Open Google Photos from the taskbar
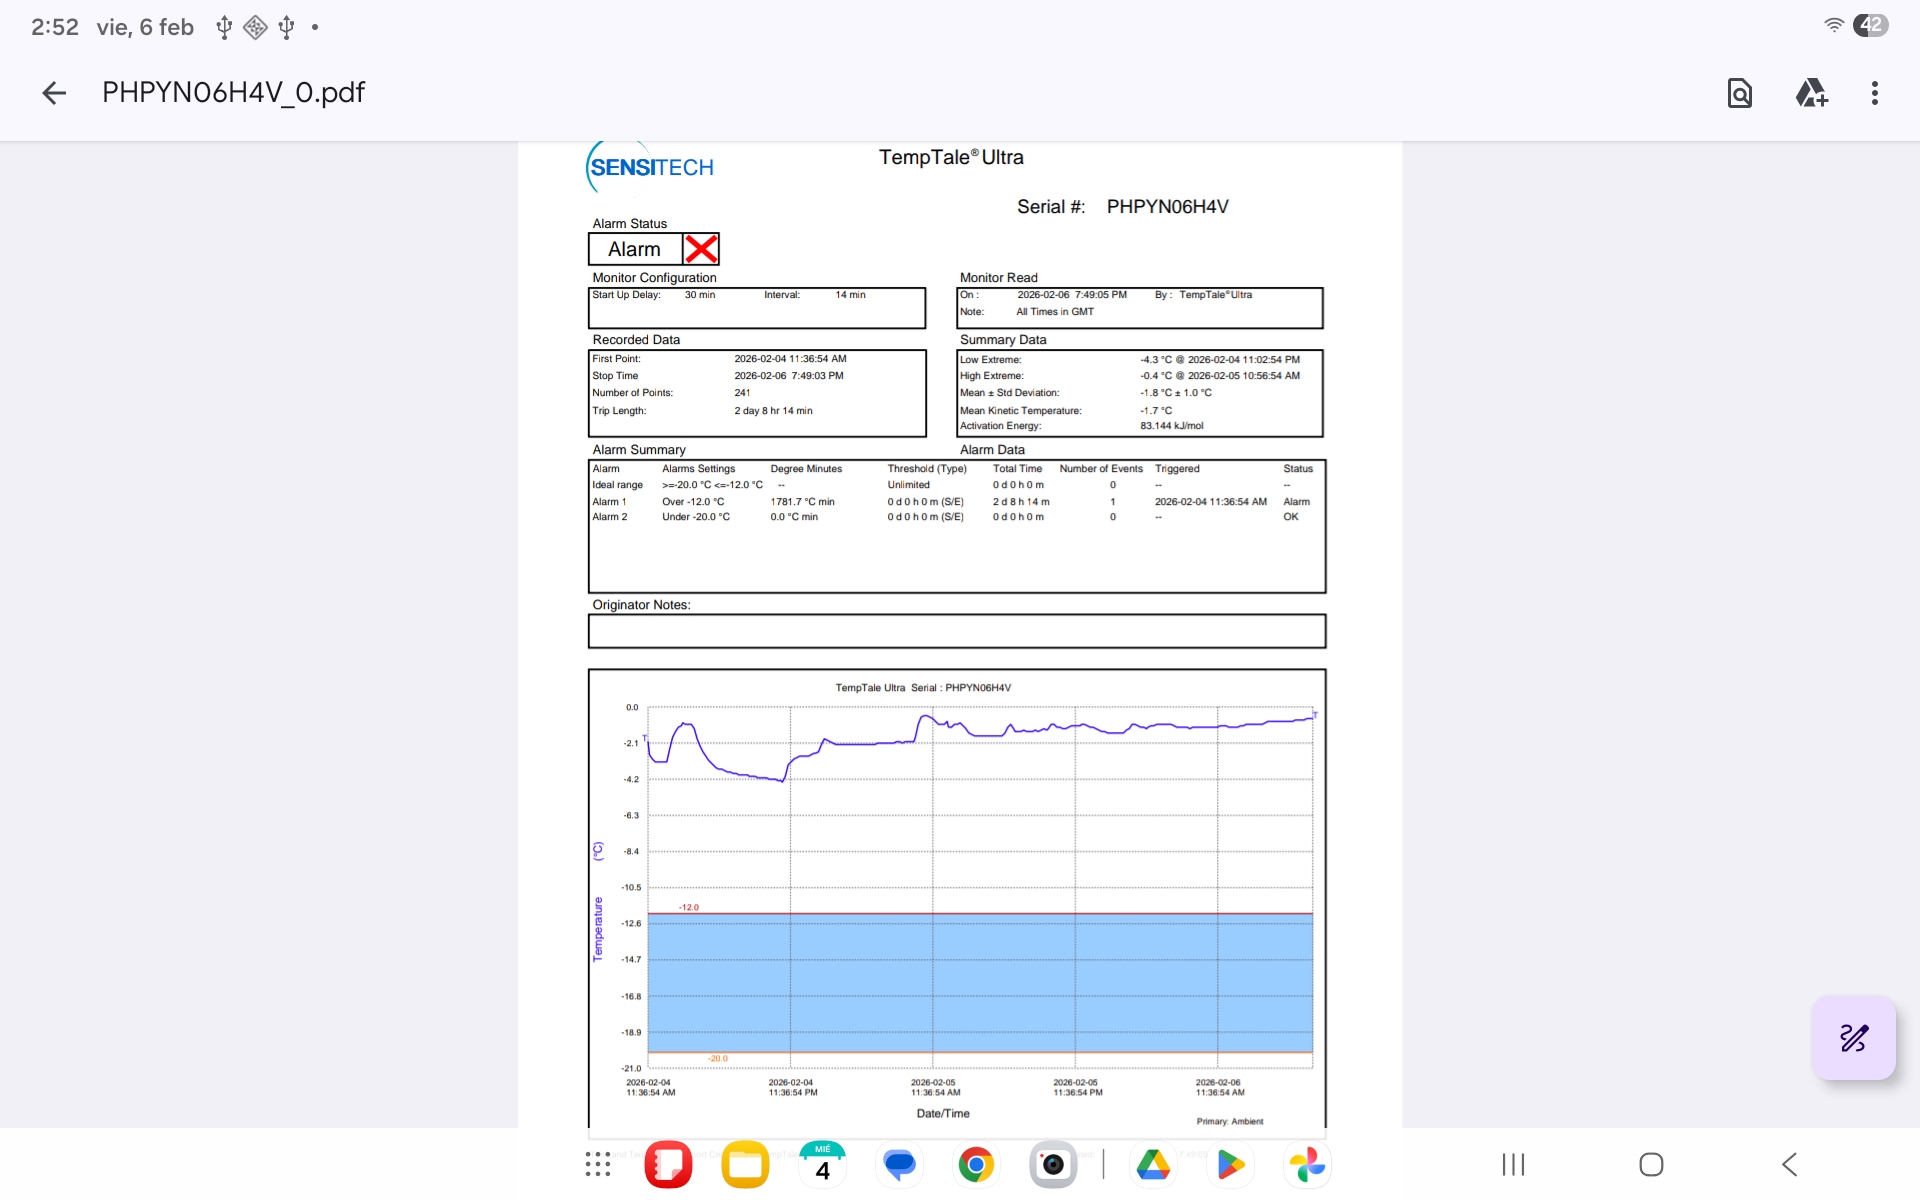Viewport: 1920px width, 1200px height. [1307, 1164]
